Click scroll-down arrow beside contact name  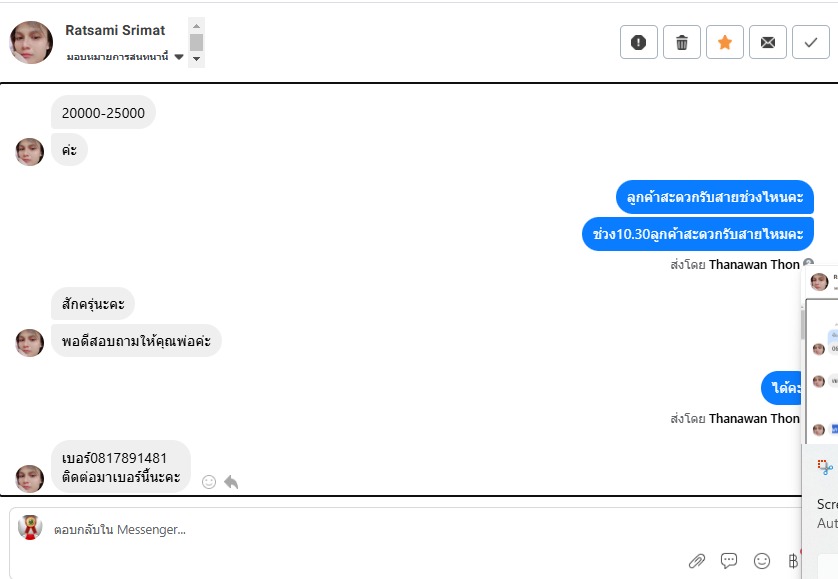click(196, 59)
